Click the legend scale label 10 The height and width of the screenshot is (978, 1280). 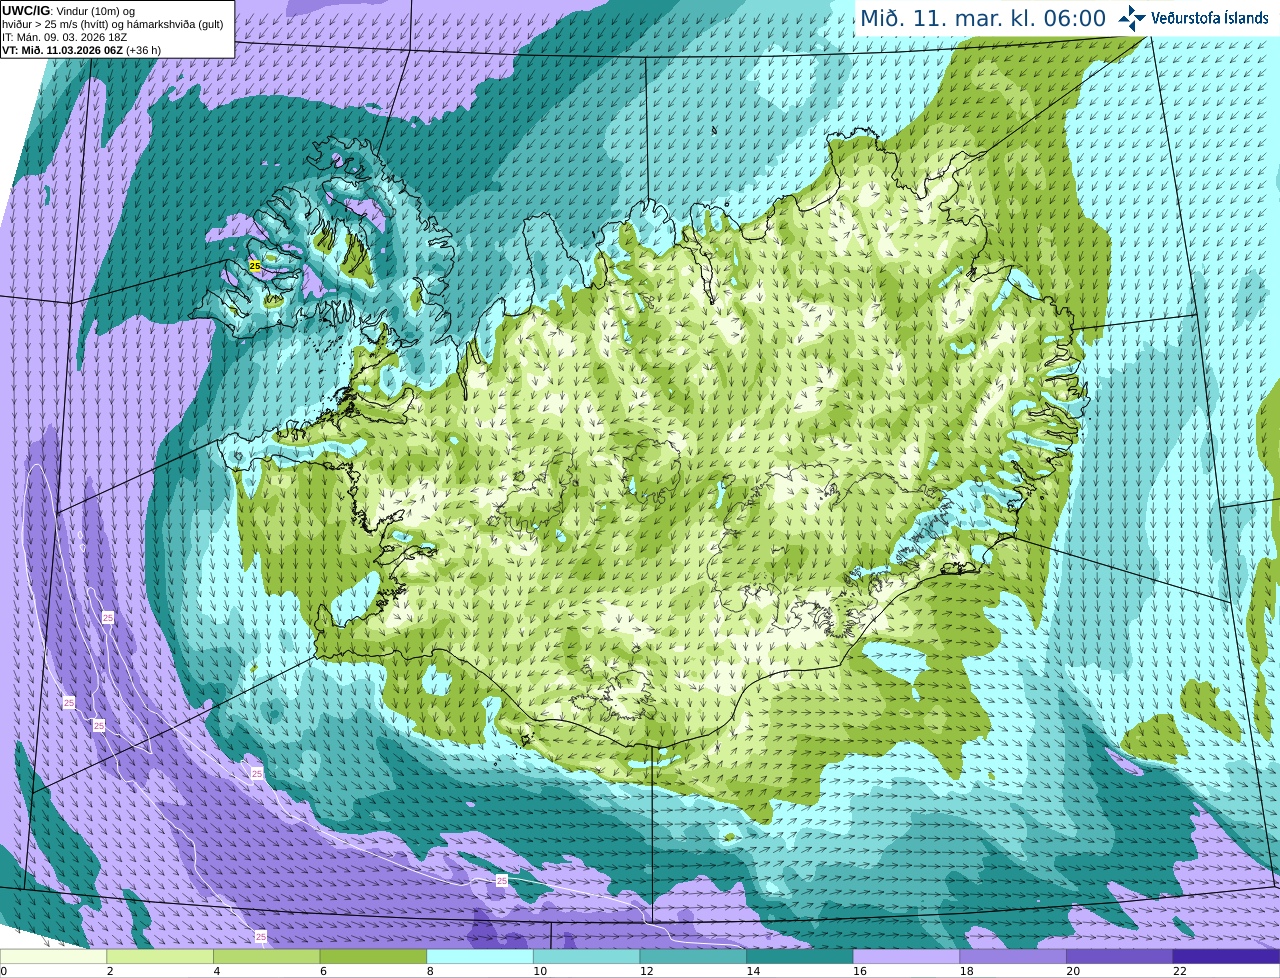point(540,971)
